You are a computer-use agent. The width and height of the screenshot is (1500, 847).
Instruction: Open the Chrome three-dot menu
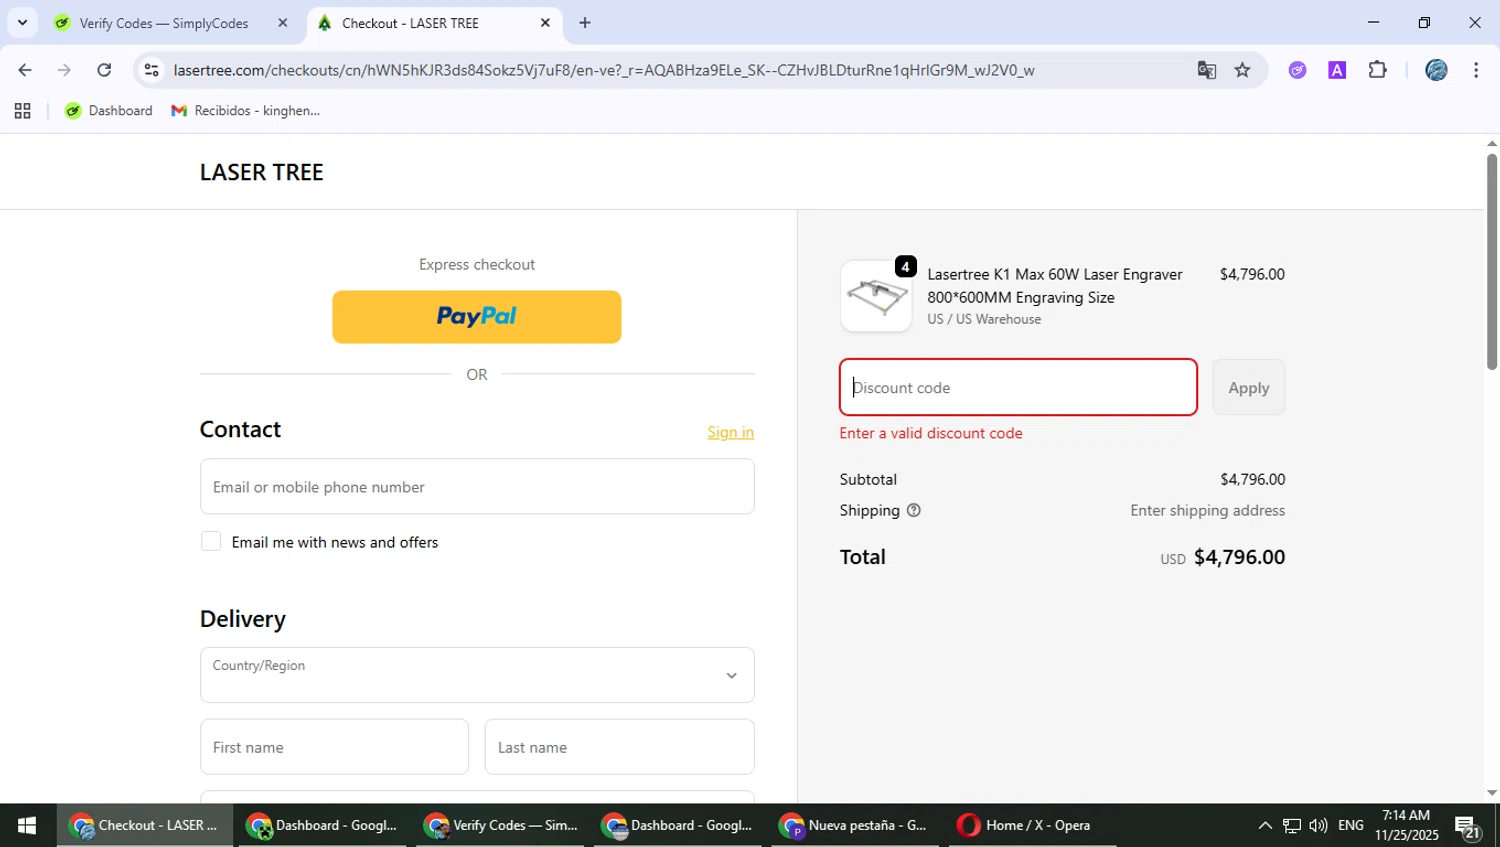pos(1476,70)
